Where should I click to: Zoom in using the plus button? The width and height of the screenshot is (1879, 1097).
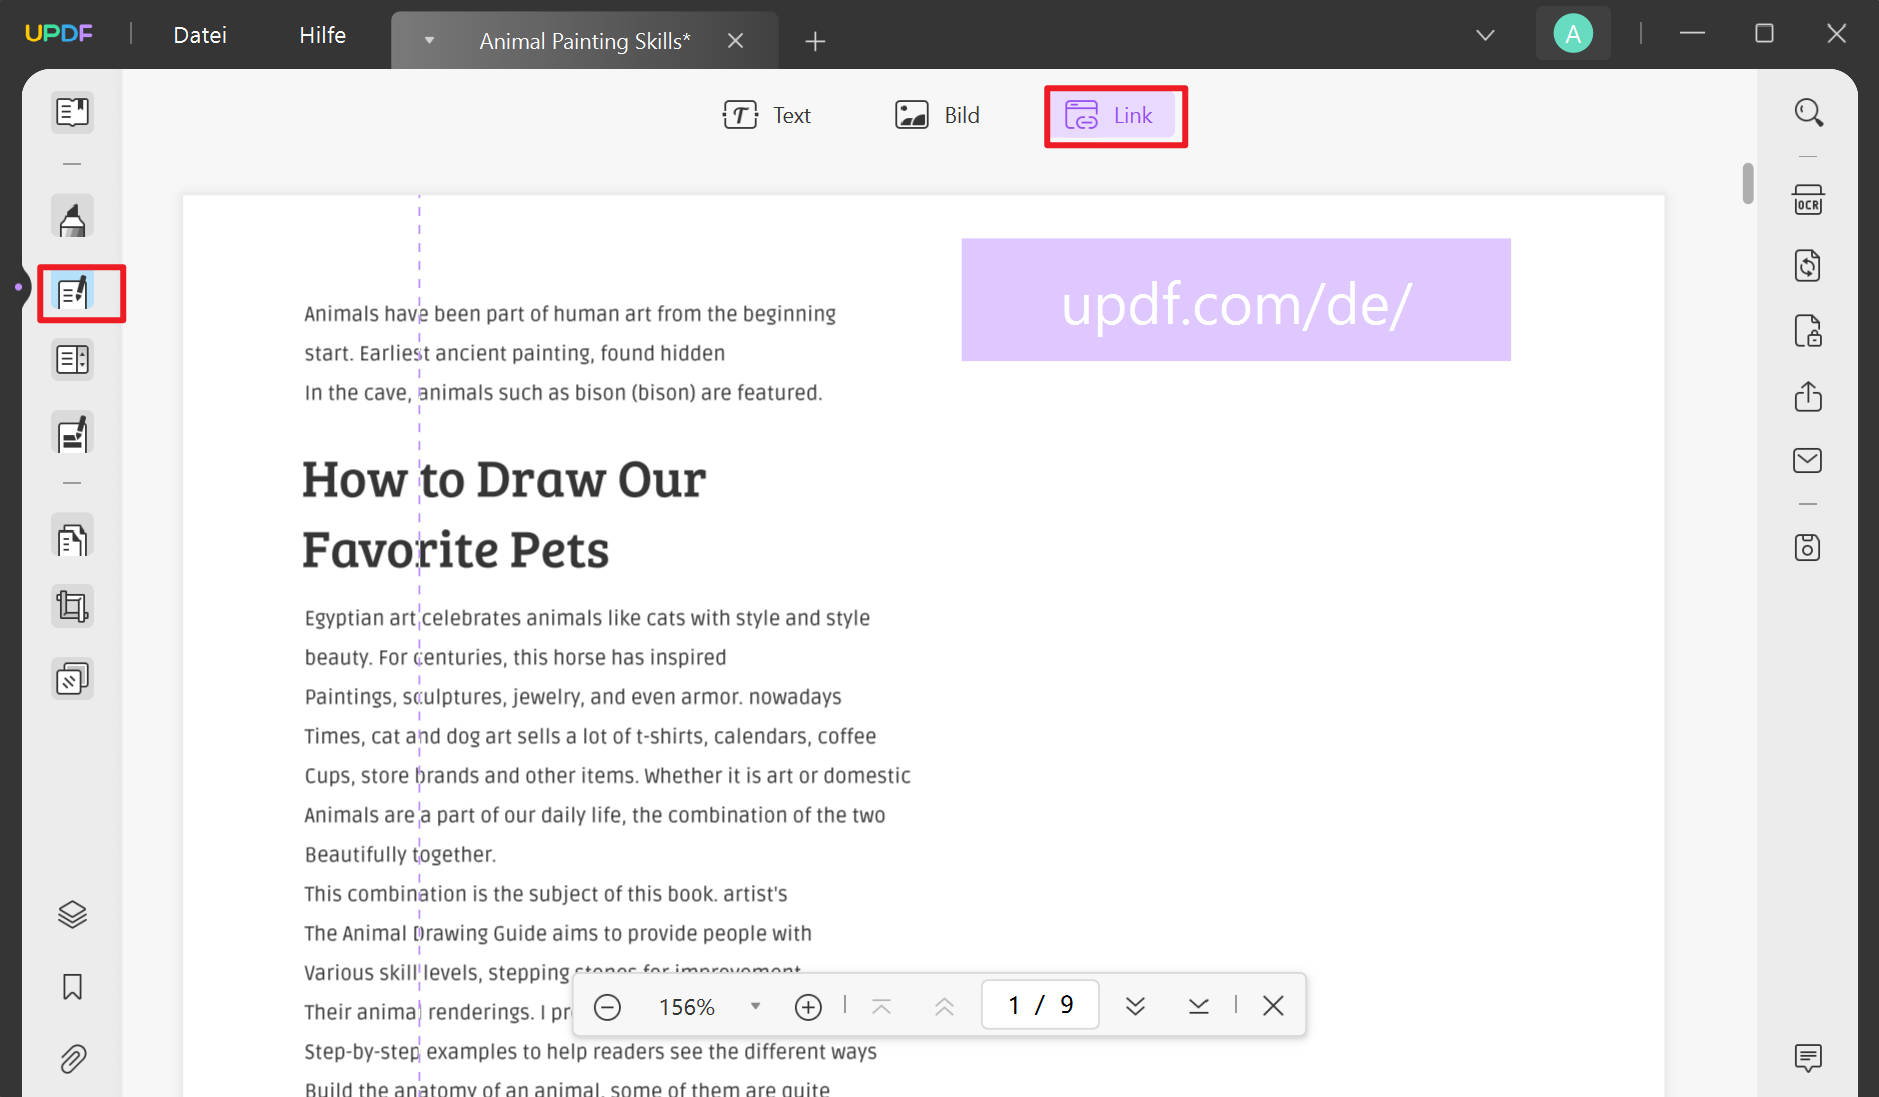pyautogui.click(x=808, y=1006)
